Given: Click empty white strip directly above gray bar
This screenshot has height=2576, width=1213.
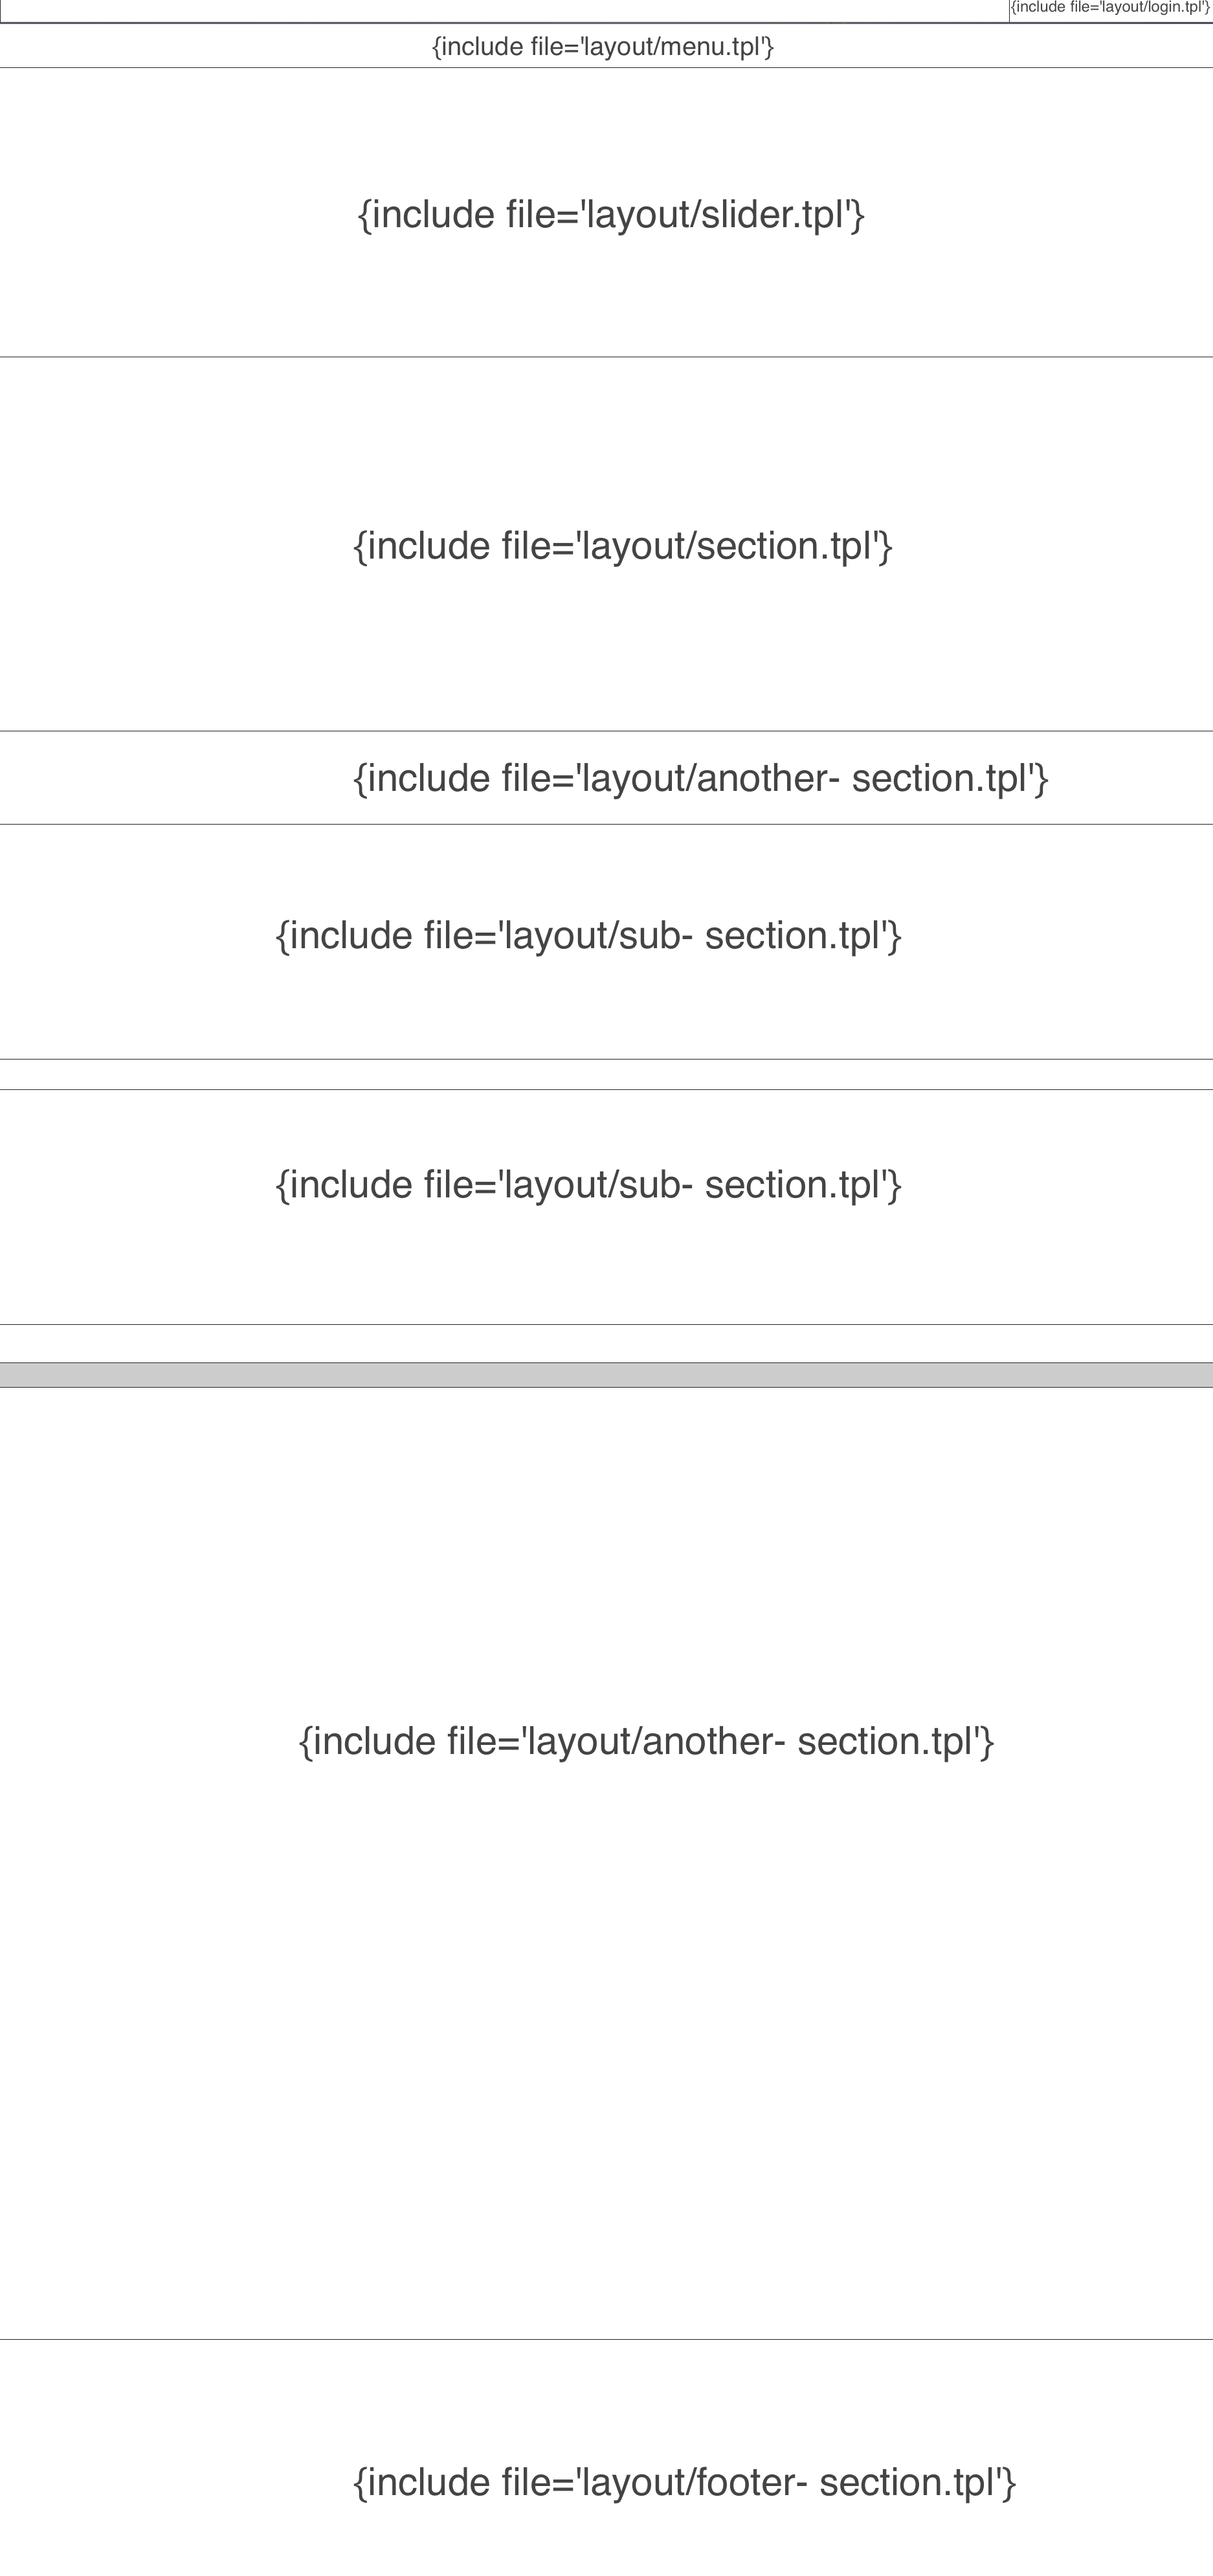Looking at the screenshot, I should click(606, 1344).
